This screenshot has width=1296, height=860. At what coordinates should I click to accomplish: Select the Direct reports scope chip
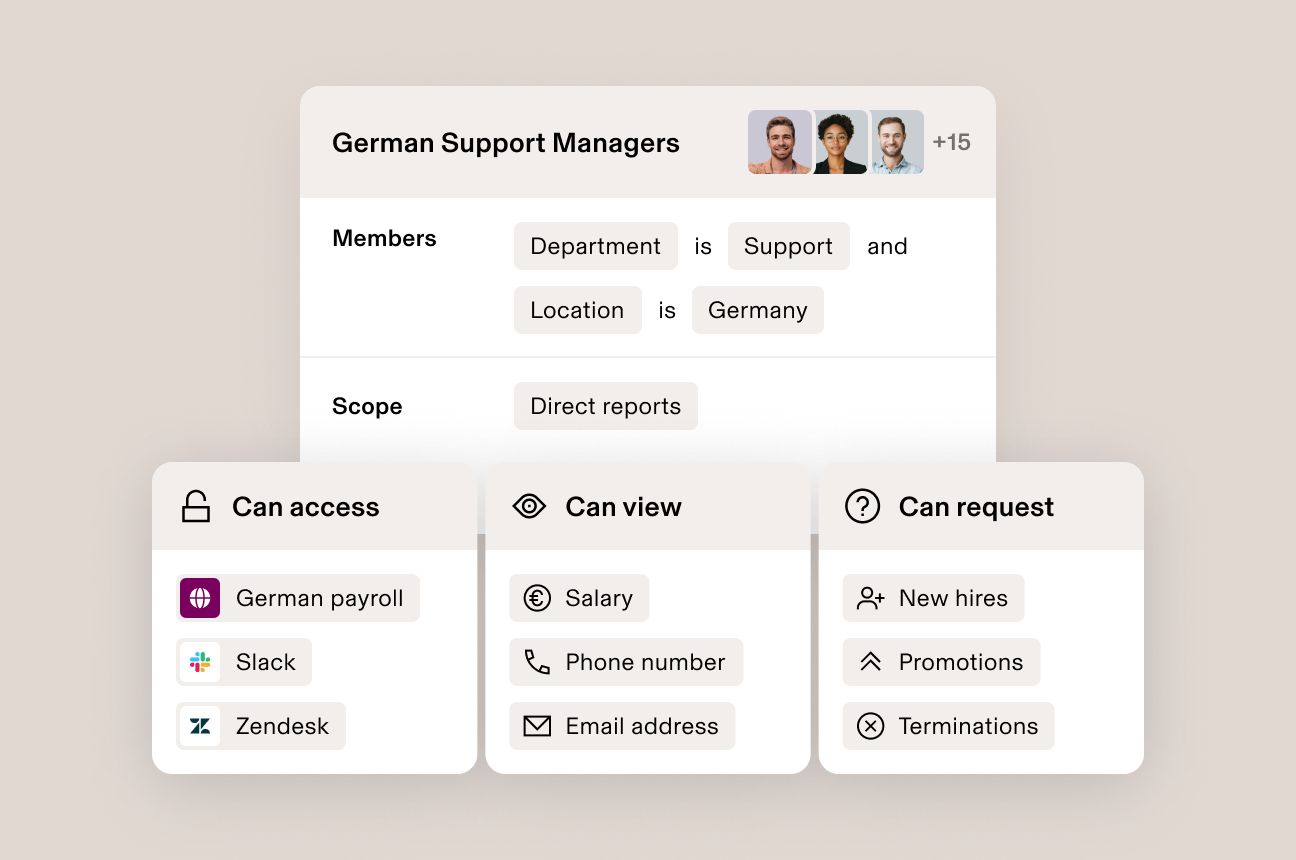[605, 406]
